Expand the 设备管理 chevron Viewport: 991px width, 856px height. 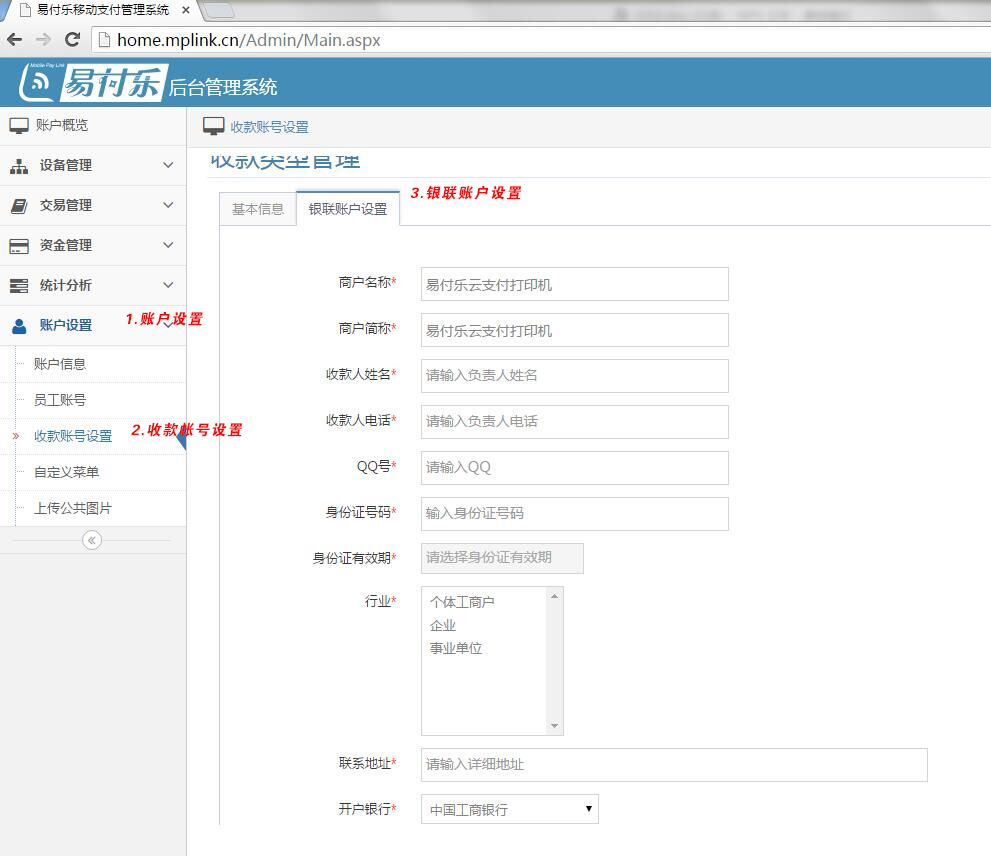(168, 165)
